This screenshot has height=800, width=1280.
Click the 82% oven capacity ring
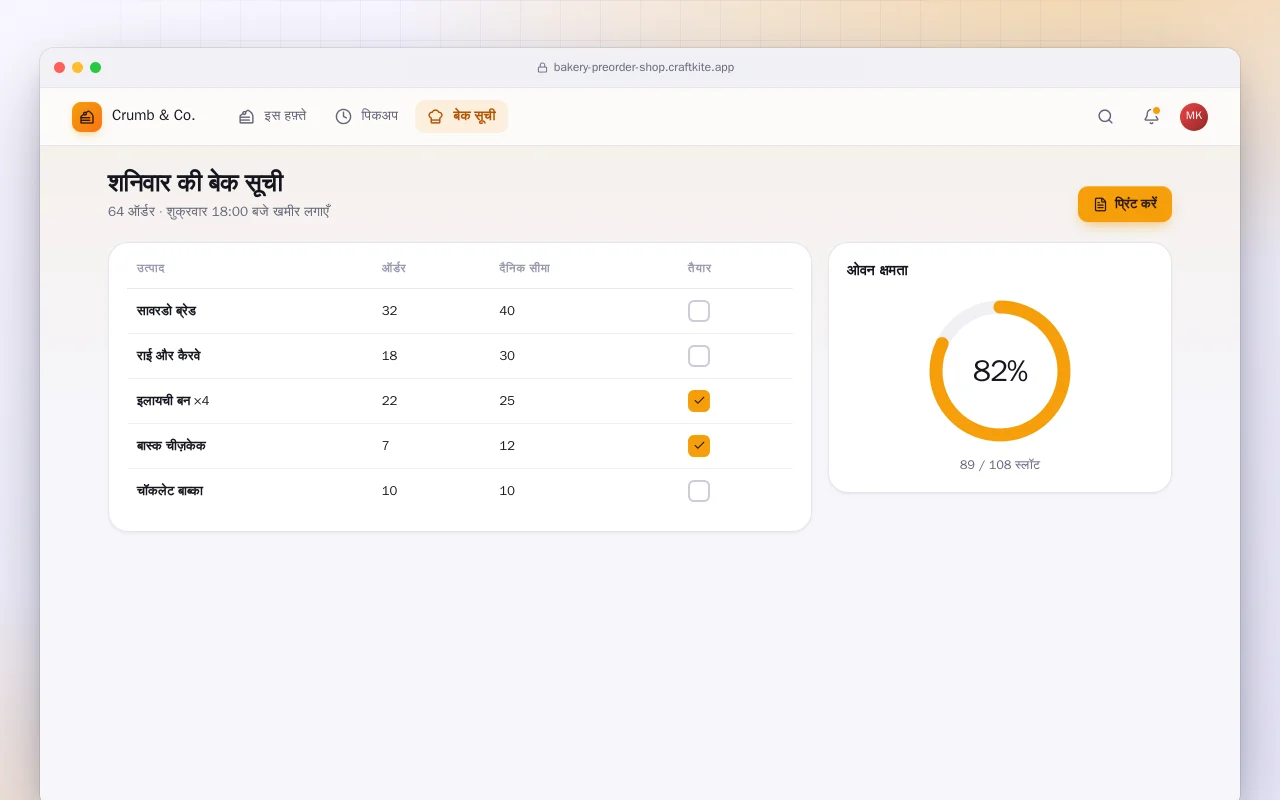pos(1000,371)
